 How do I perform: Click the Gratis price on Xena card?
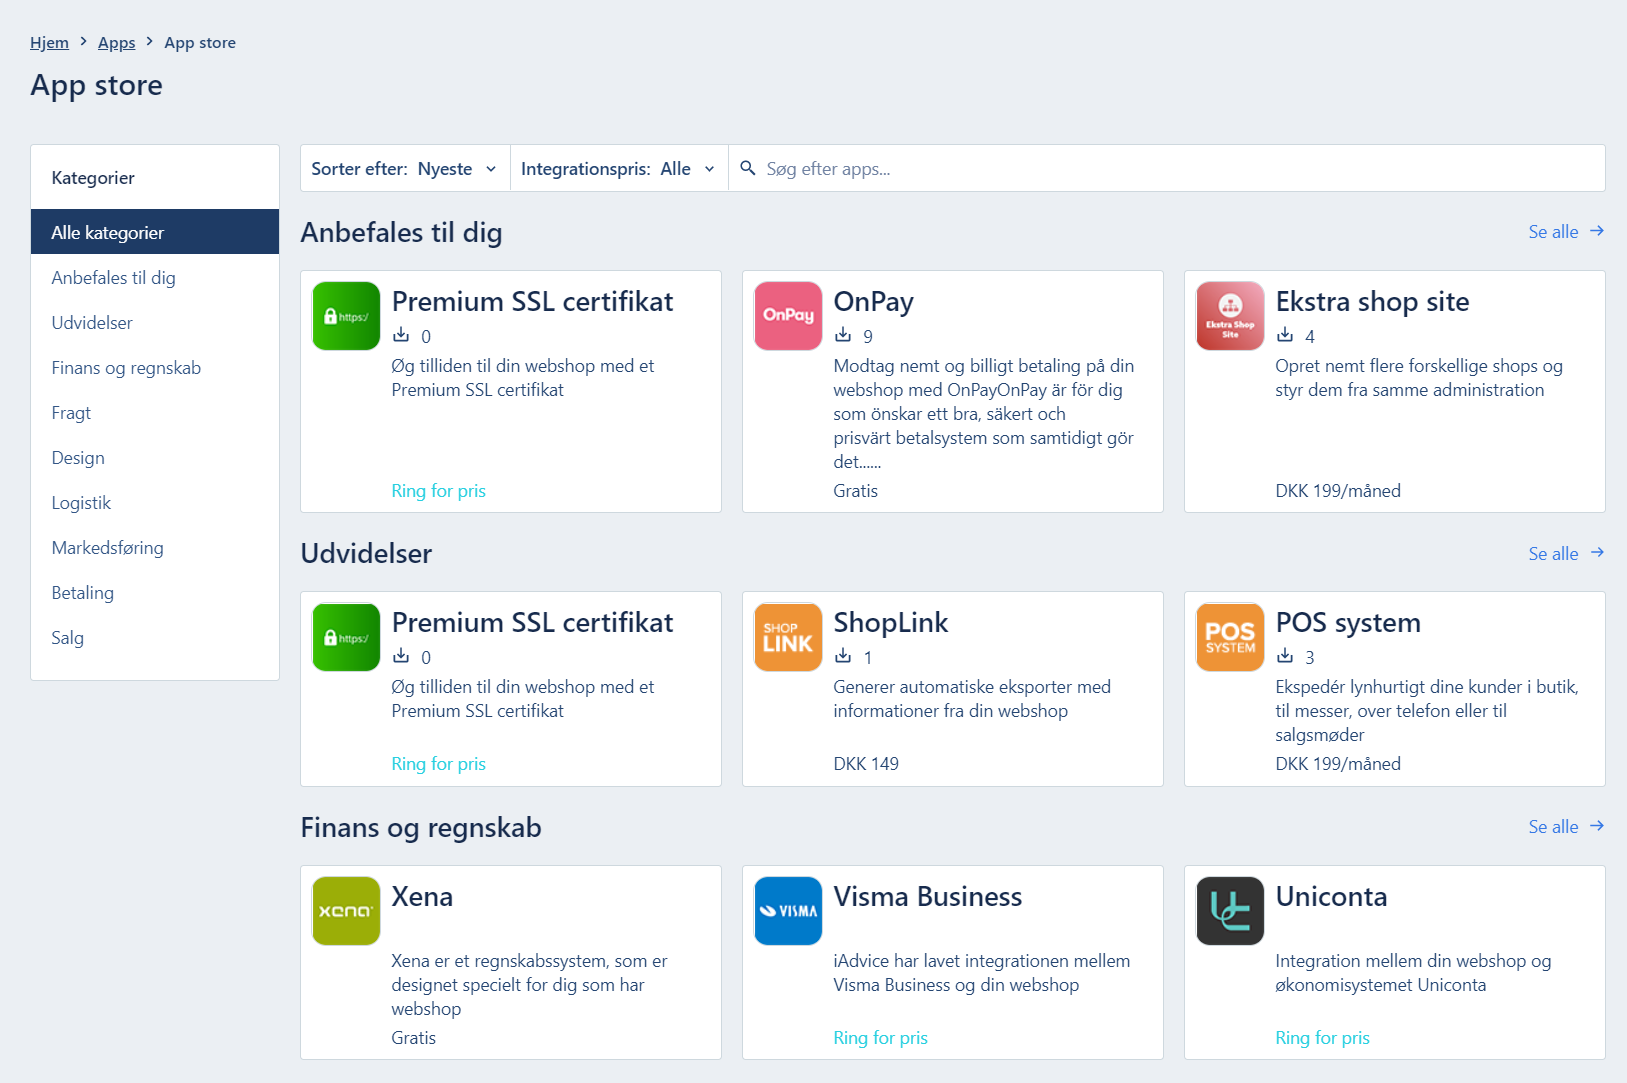[x=413, y=1038]
